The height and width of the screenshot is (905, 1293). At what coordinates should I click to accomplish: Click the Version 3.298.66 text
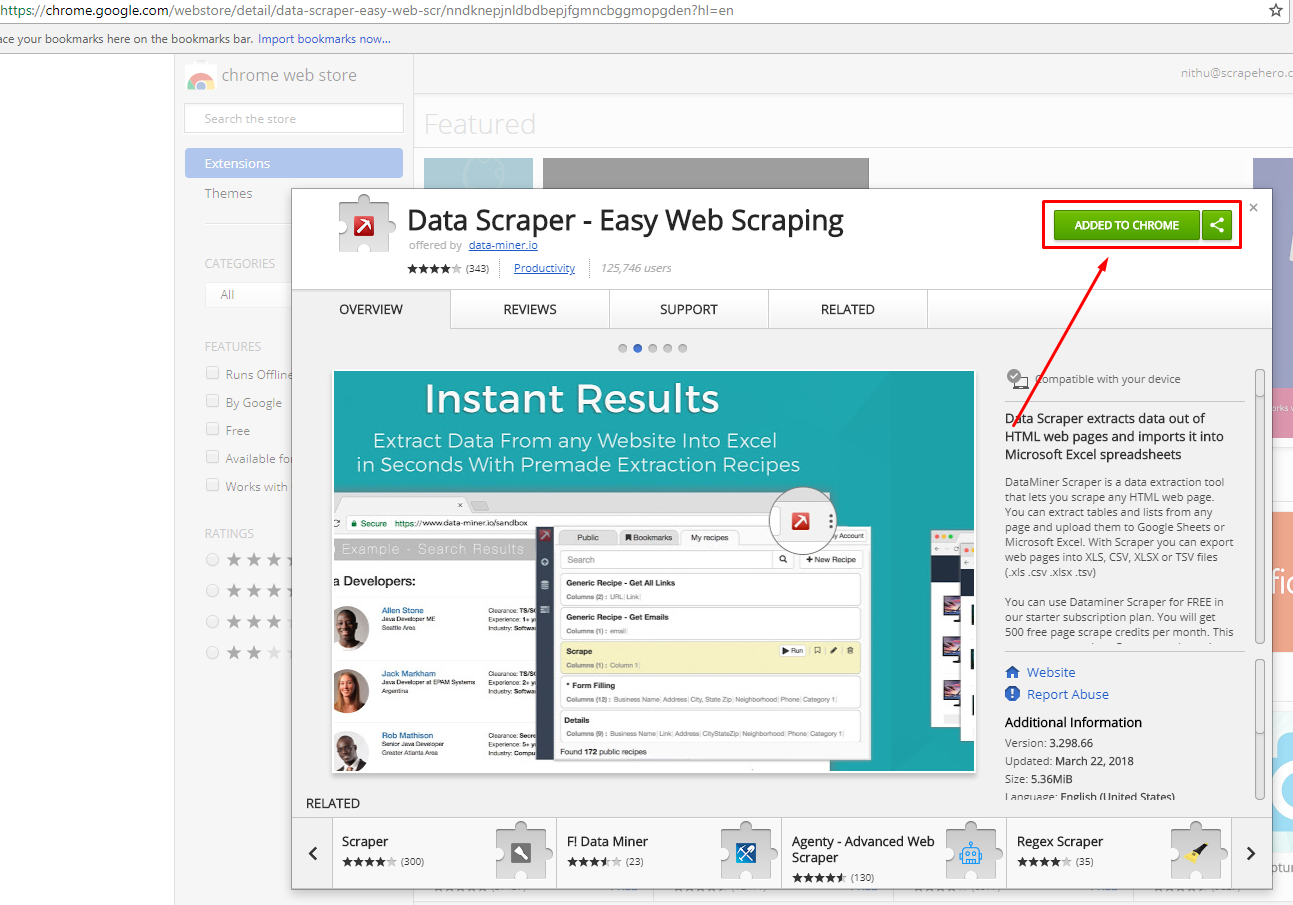click(1049, 743)
